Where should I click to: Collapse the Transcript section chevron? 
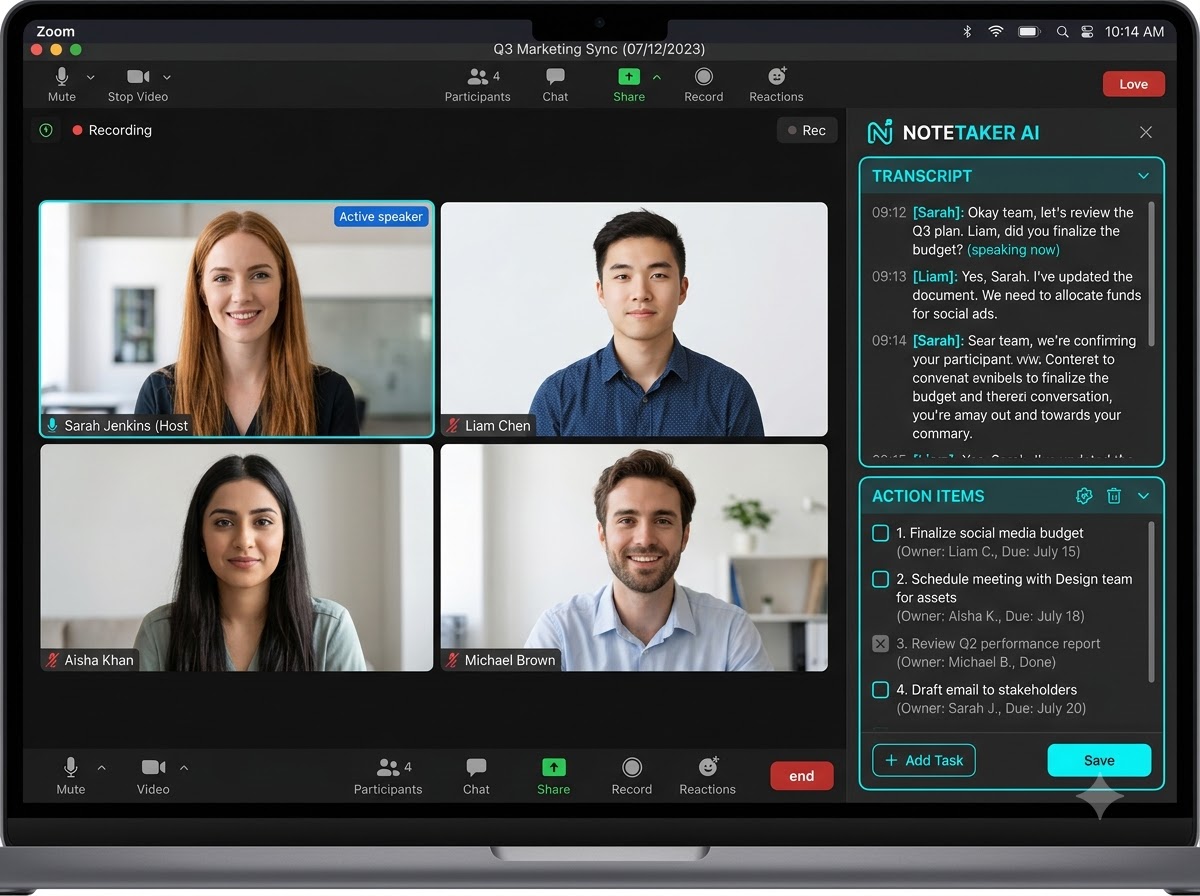pyautogui.click(x=1143, y=176)
